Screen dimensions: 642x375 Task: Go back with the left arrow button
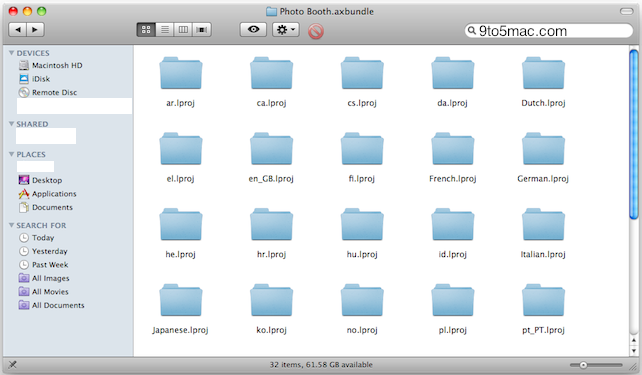18,29
